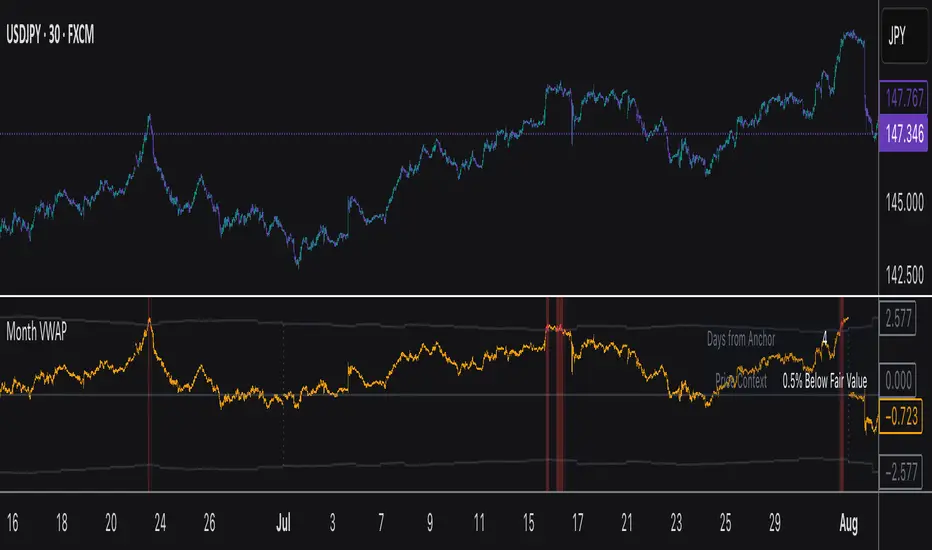Click date 21 on time axis
This screenshot has height=550, width=932.
coord(627,523)
